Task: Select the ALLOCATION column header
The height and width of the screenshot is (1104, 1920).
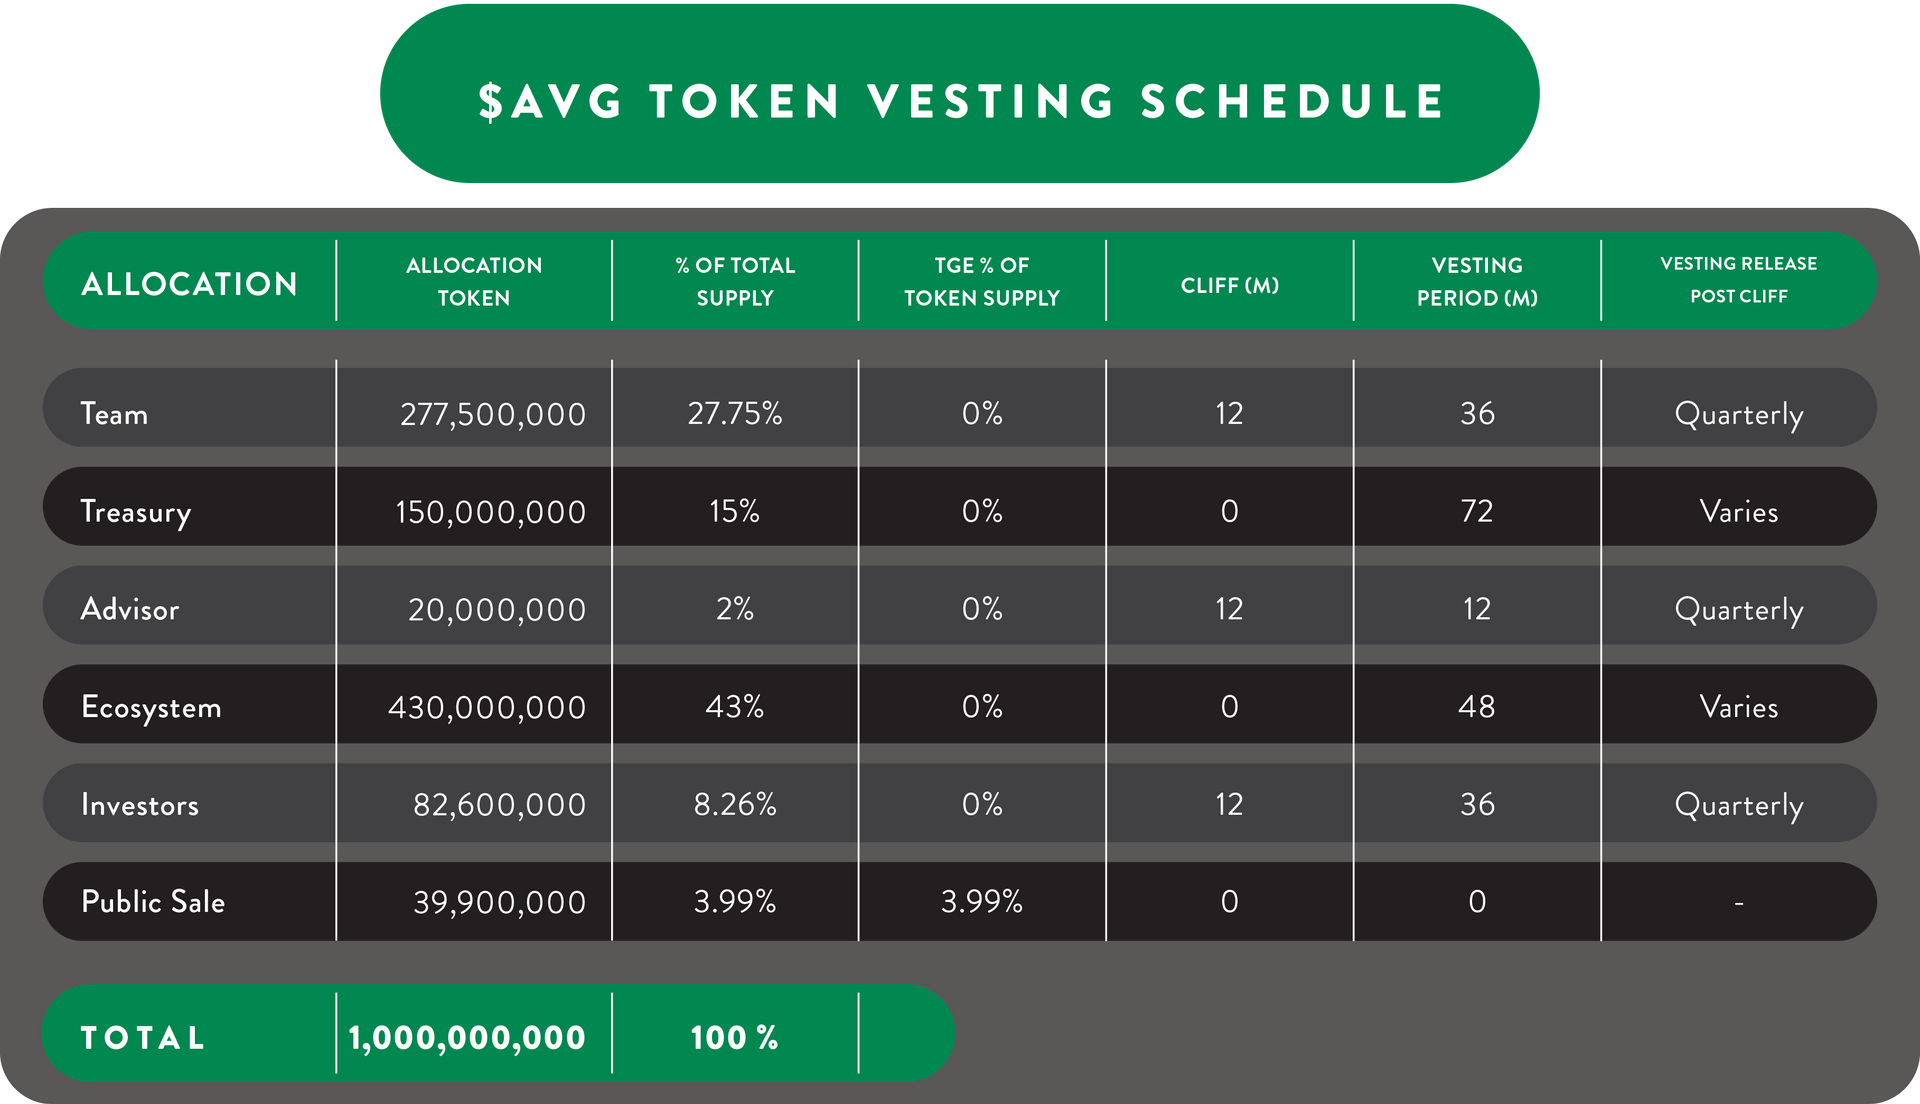Action: (190, 284)
